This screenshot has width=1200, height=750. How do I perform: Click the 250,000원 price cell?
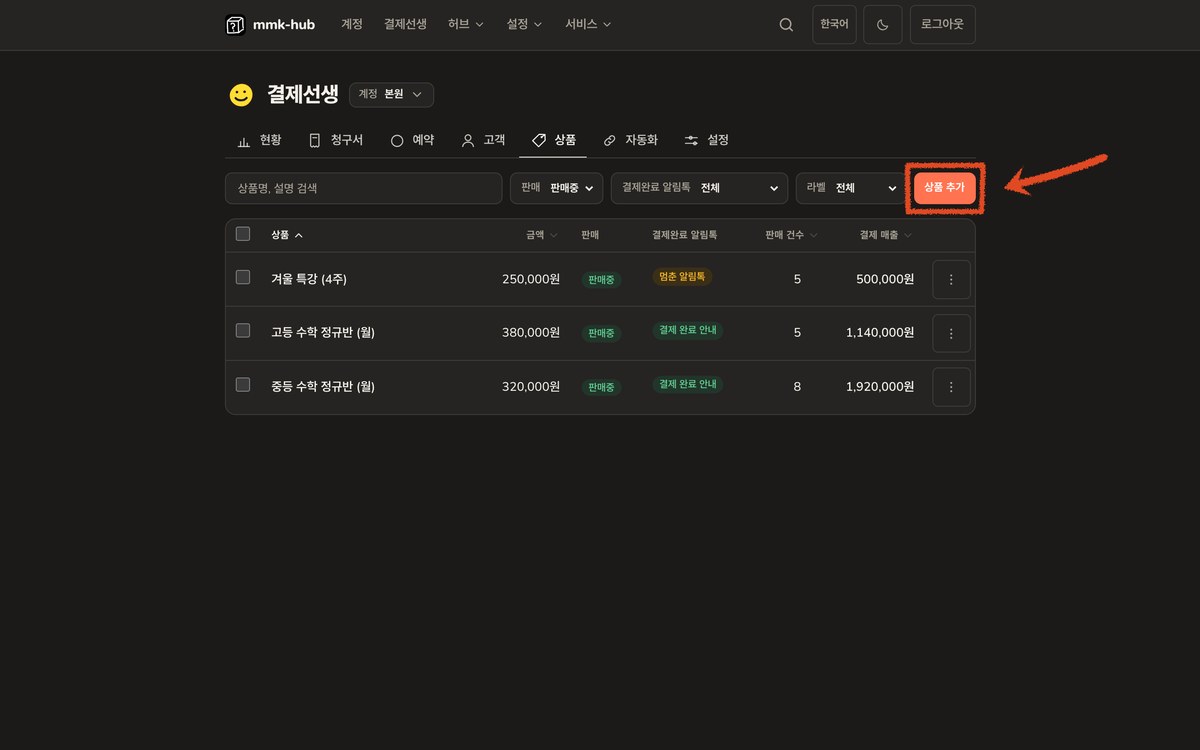531,279
